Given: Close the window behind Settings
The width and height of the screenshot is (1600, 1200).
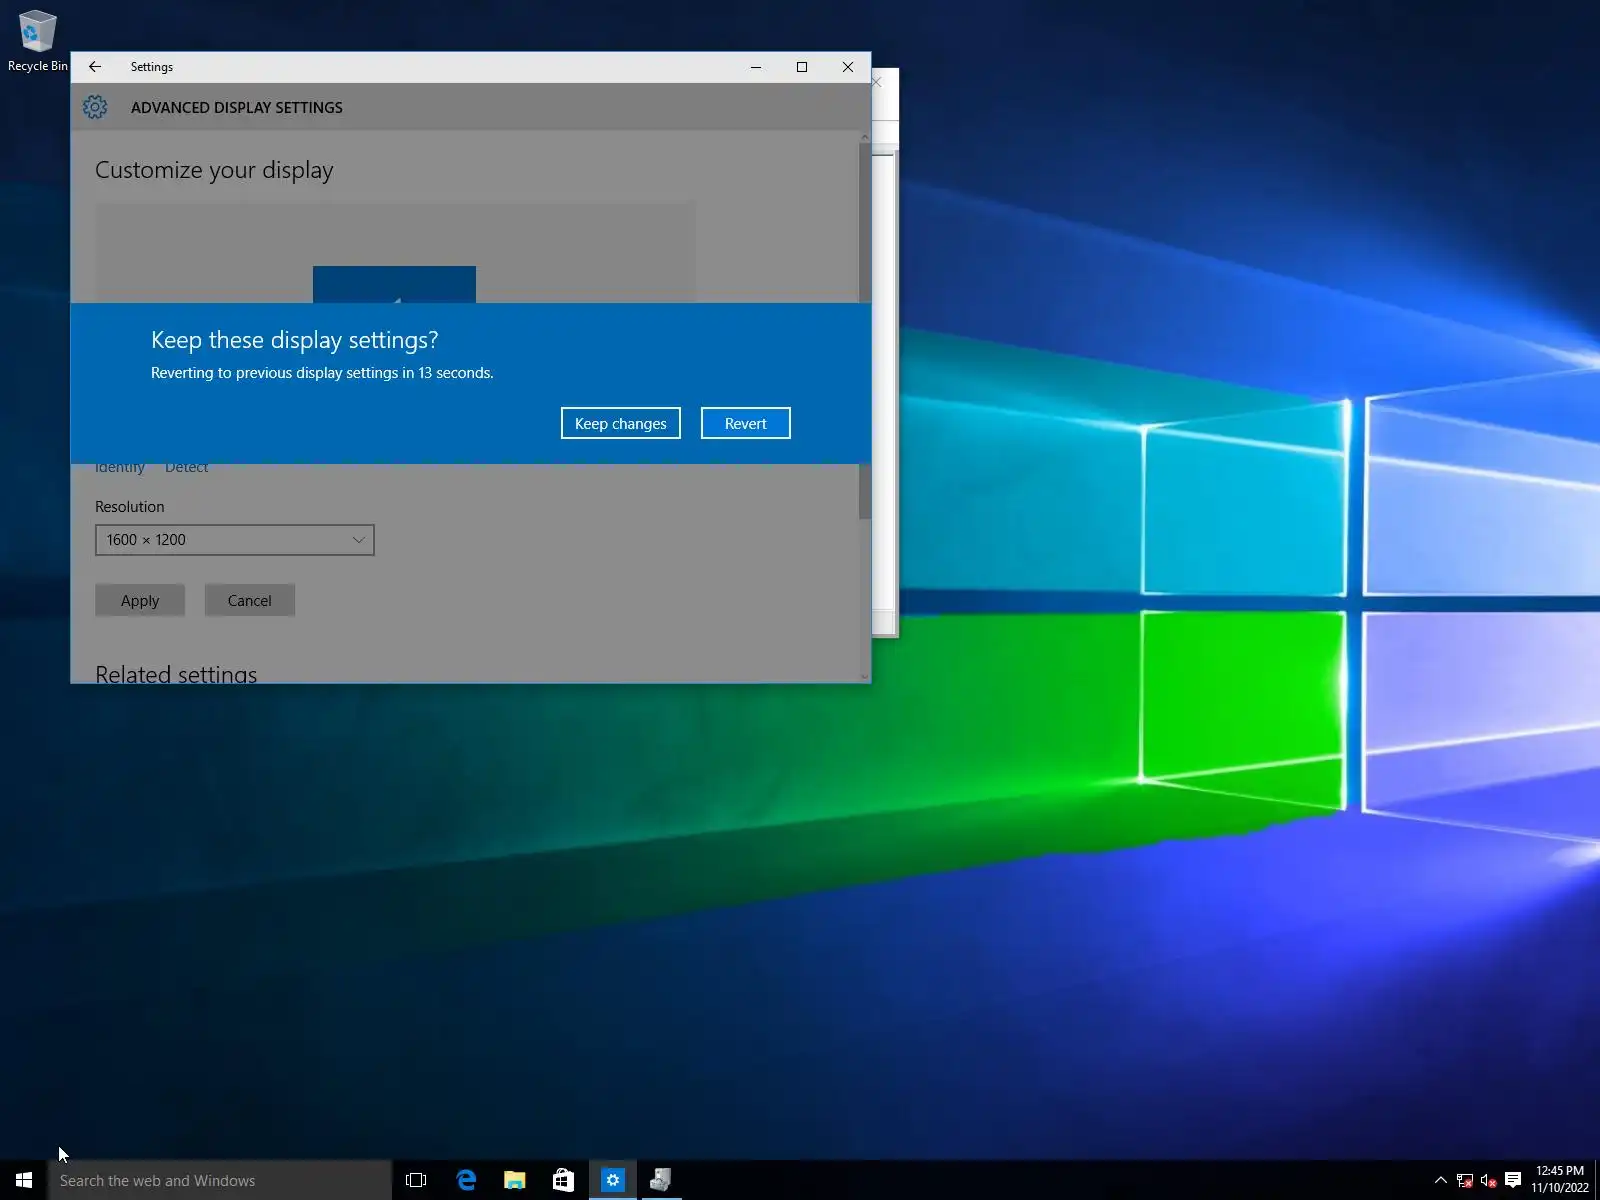Looking at the screenshot, I should [x=878, y=82].
